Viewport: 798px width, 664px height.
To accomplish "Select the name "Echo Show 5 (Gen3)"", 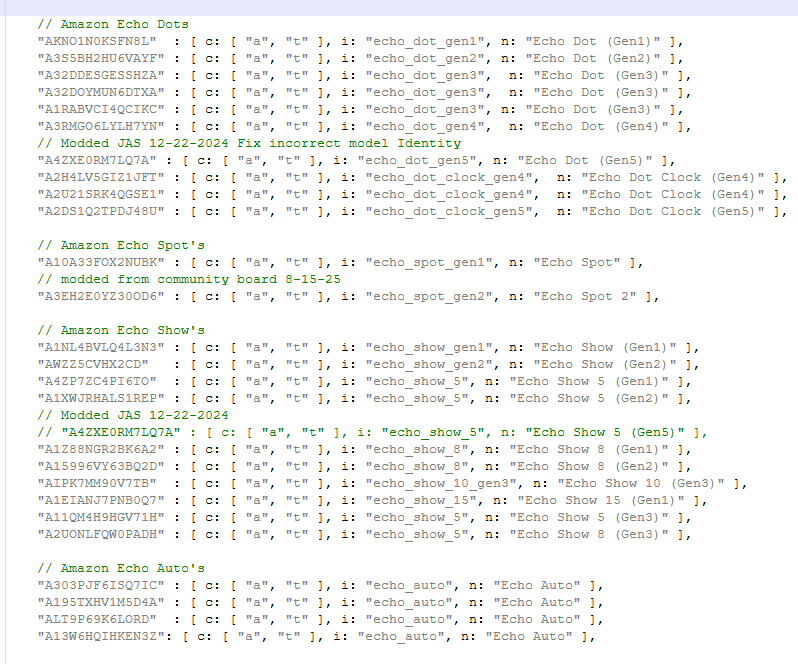I will point(589,517).
